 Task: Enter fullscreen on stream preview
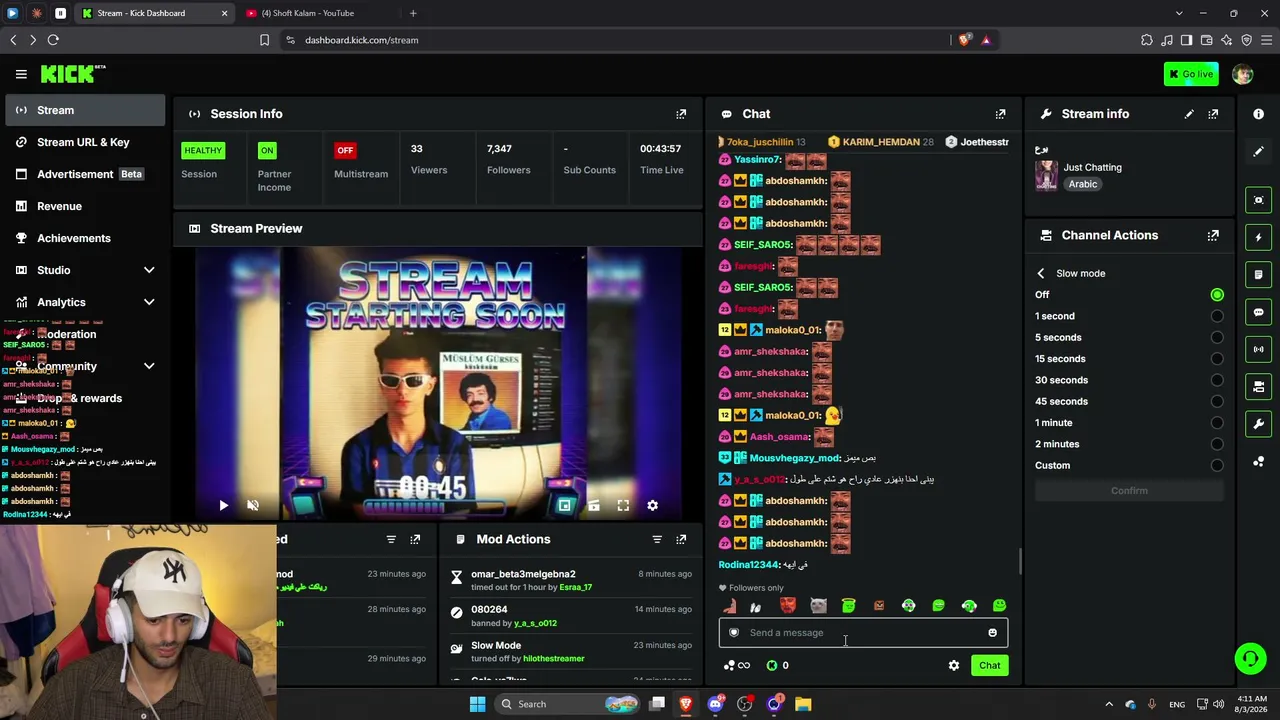[623, 506]
